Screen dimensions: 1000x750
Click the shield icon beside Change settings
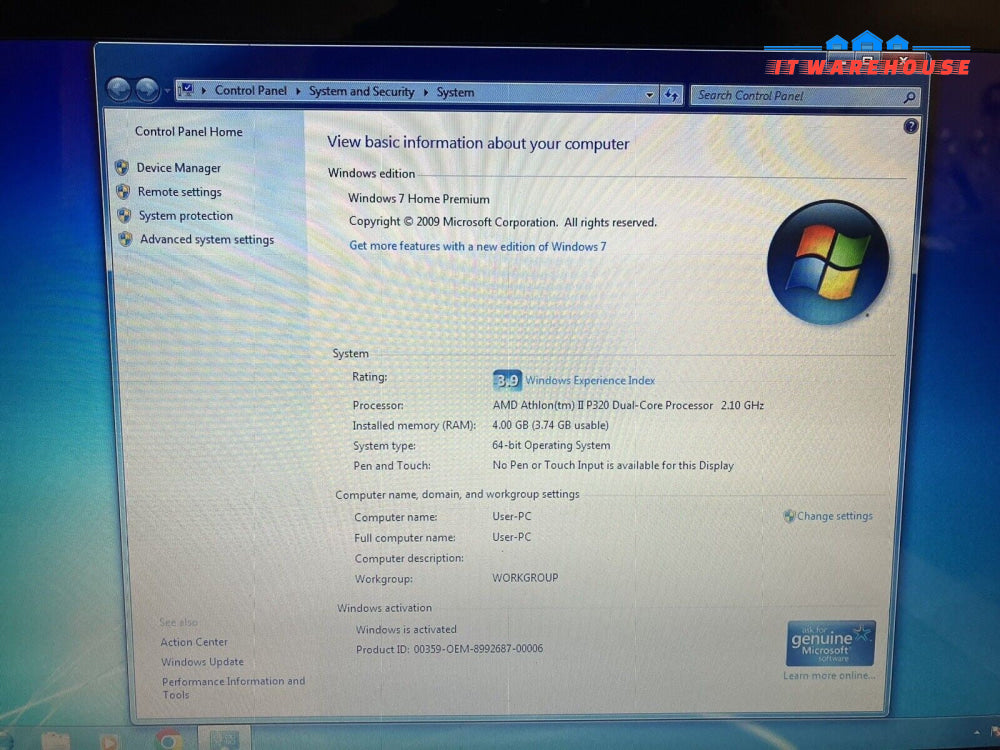tap(789, 516)
